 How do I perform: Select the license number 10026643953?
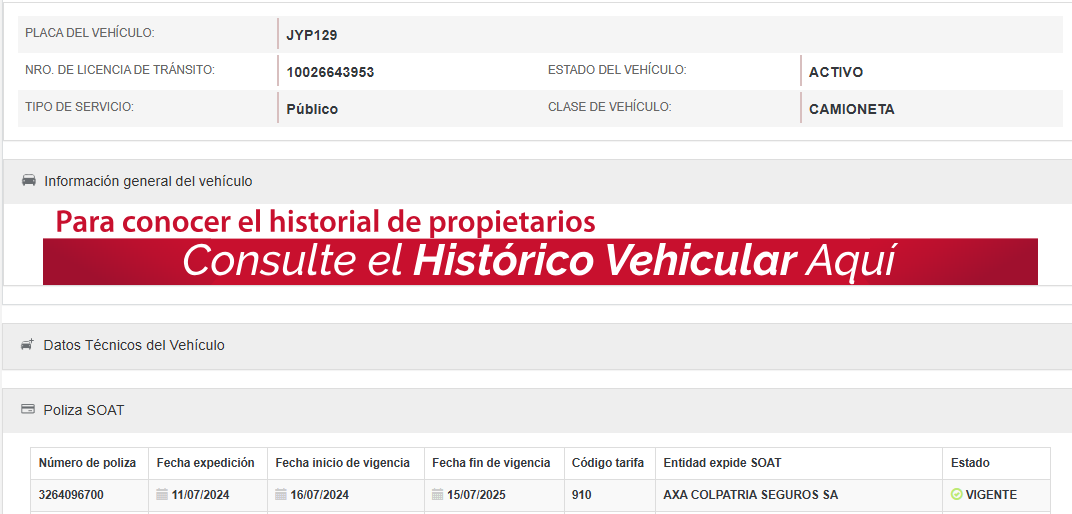click(x=330, y=72)
